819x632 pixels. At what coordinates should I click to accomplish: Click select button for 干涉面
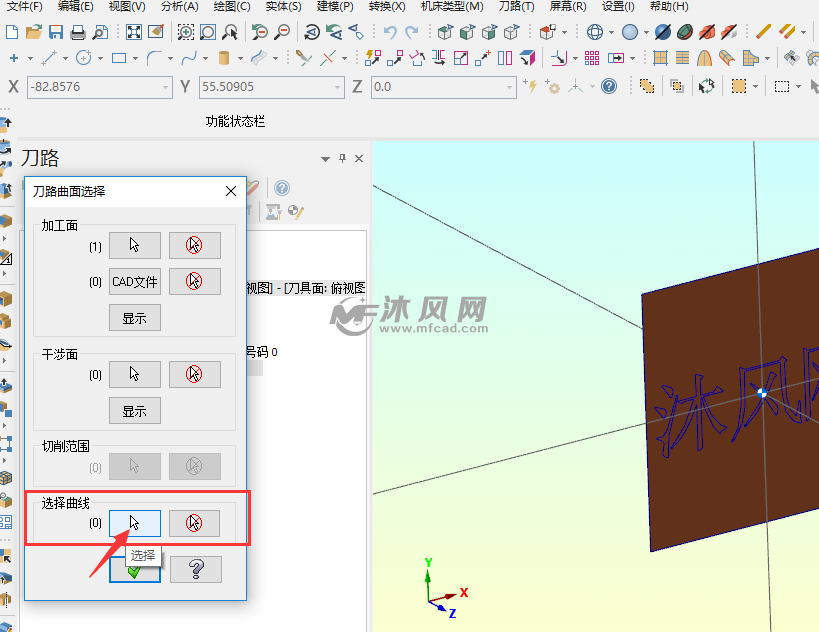135,374
